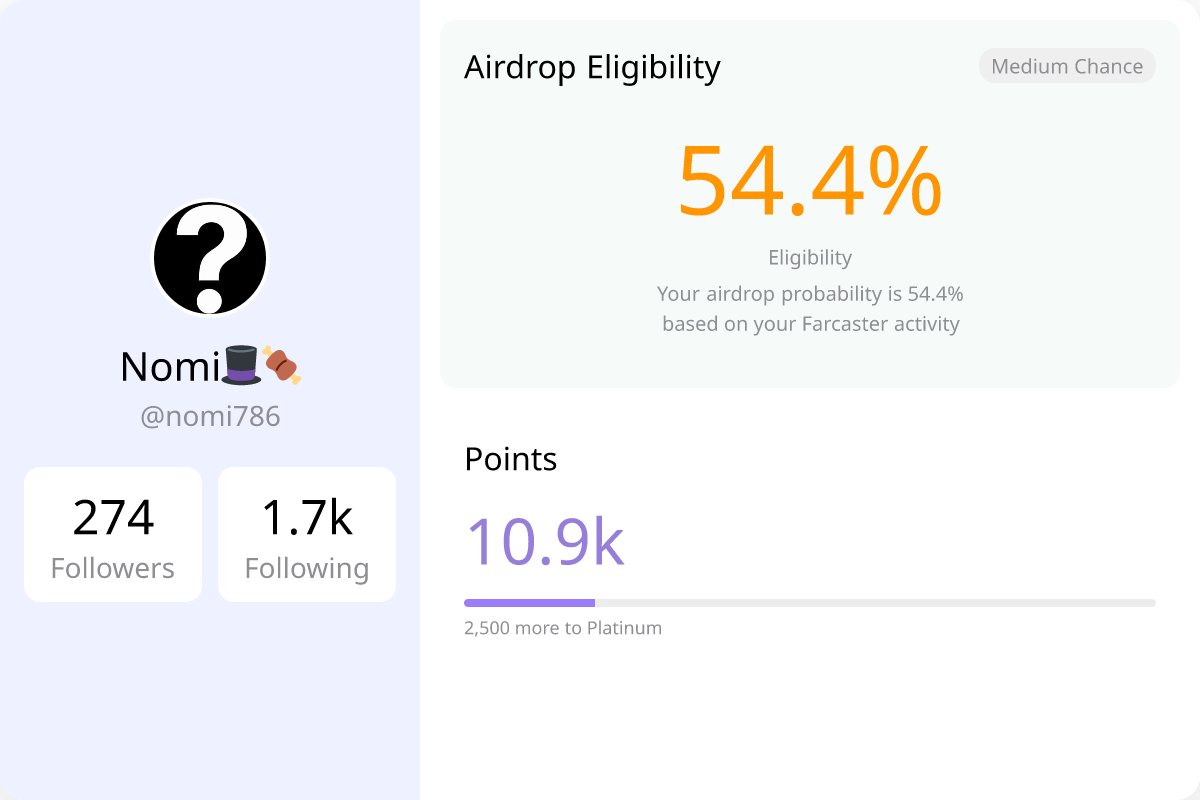1200x800 pixels.
Task: Click the Eligibility caption under percentage
Action: (810, 257)
